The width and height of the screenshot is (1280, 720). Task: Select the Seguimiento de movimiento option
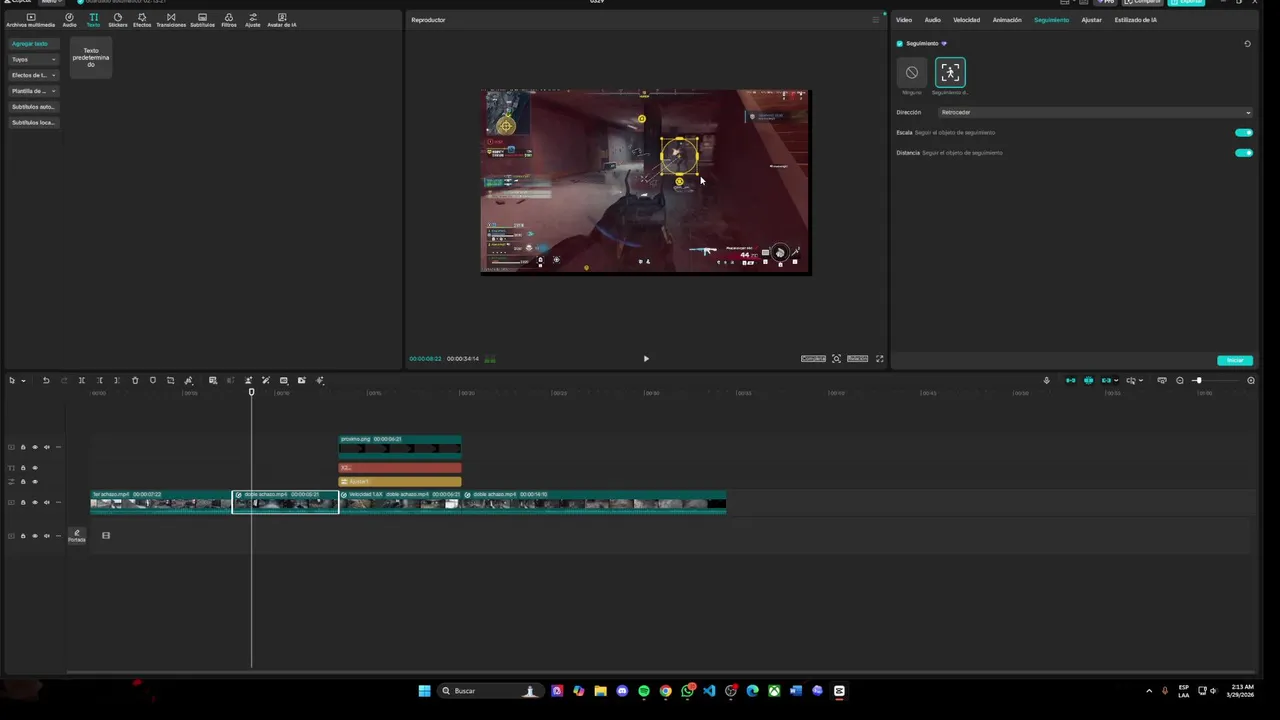[x=950, y=72]
